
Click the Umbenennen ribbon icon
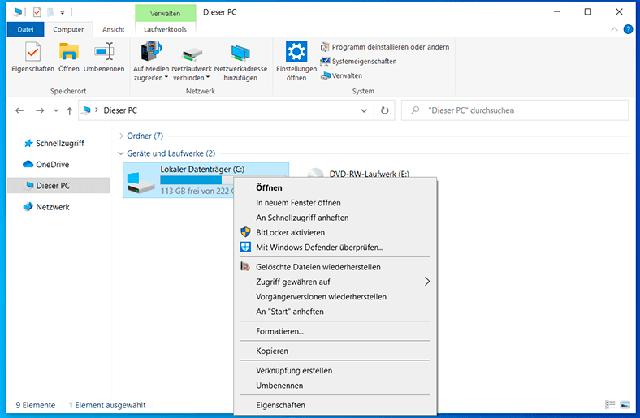104,52
